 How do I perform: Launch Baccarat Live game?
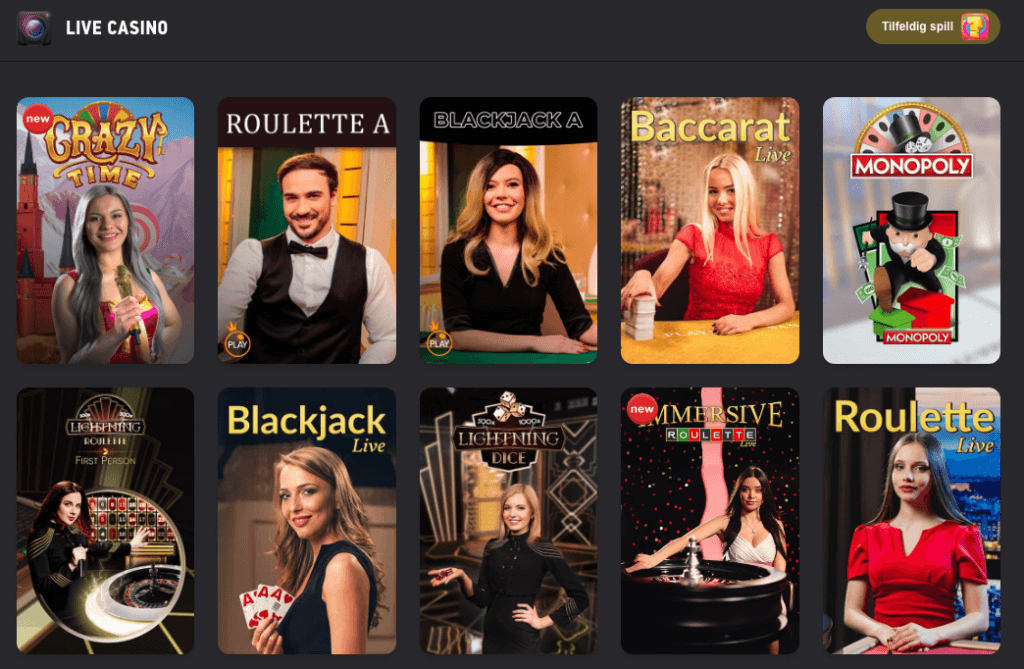tap(710, 230)
